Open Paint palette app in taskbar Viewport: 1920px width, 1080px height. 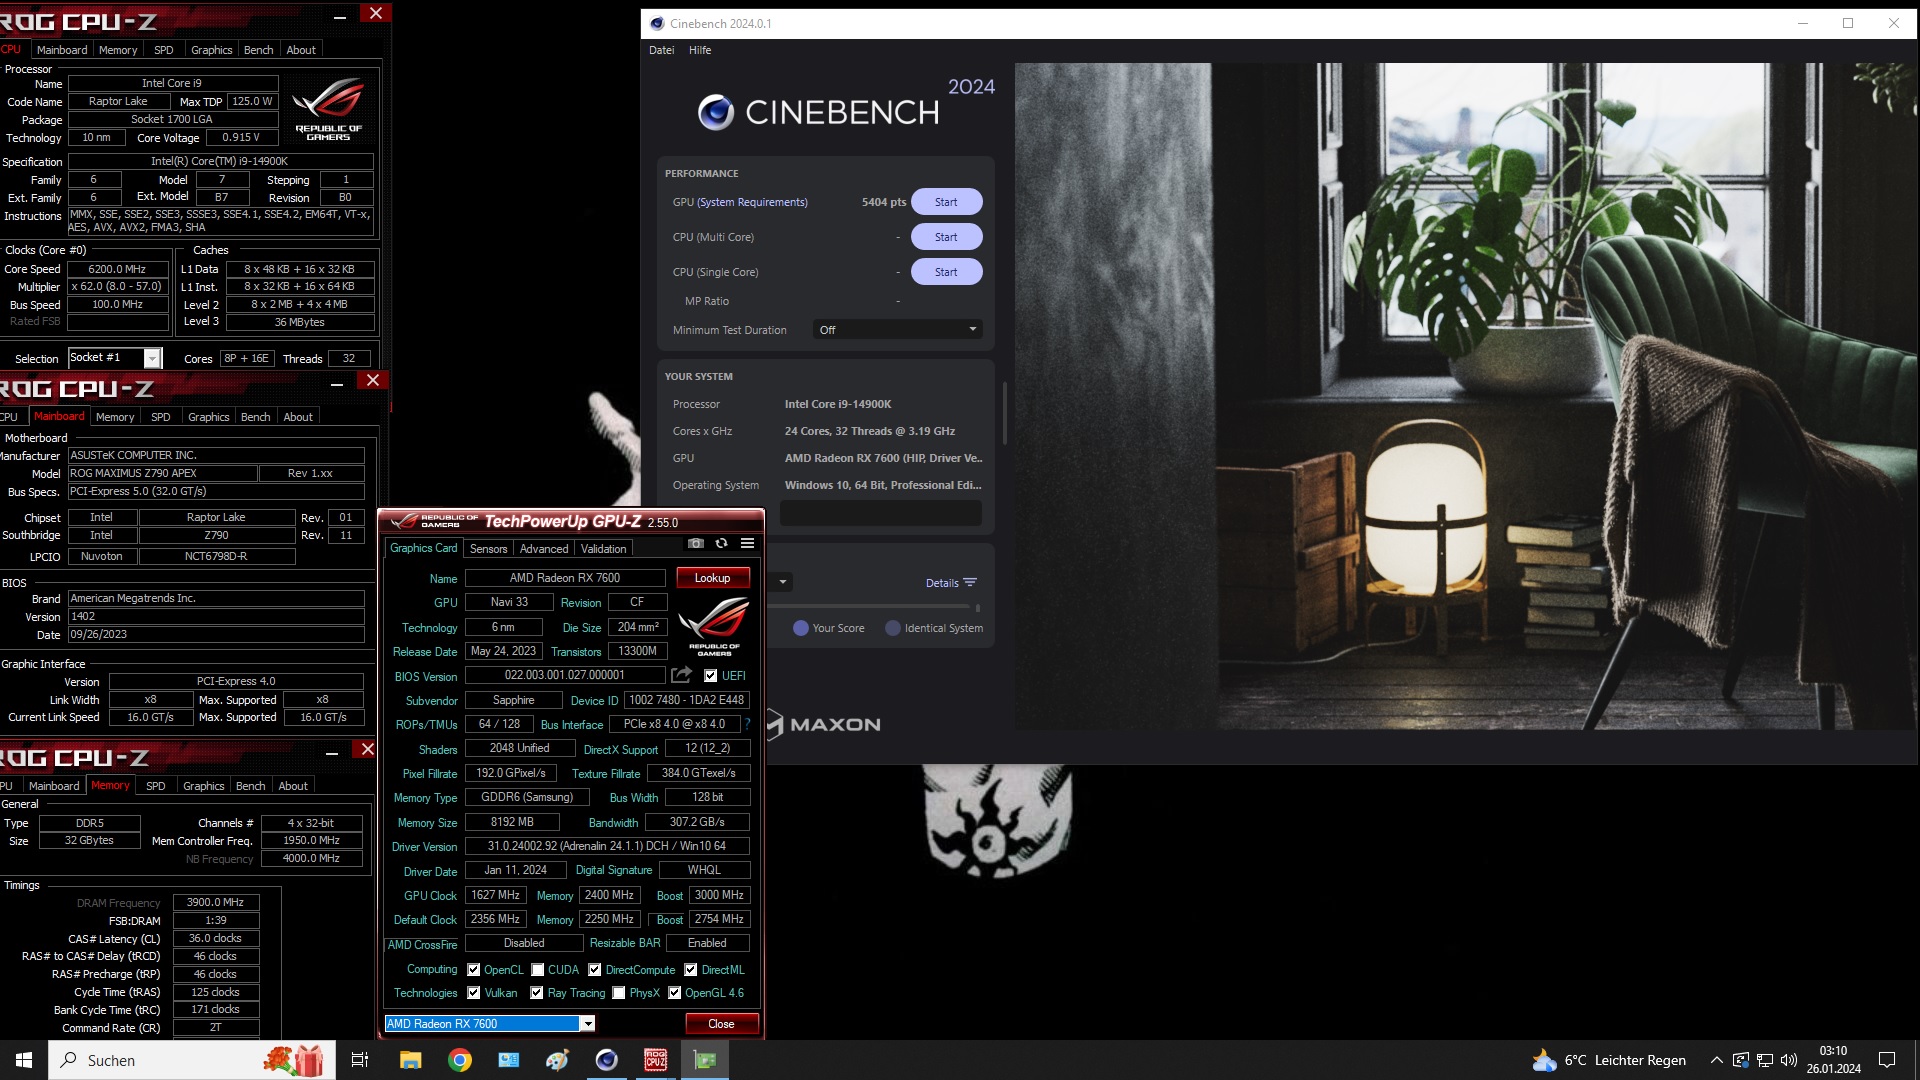coord(557,1060)
